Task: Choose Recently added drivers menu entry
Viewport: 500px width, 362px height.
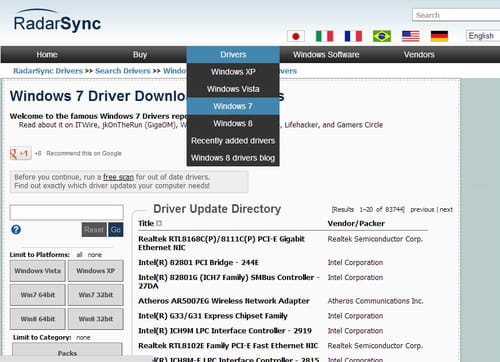Action: pyautogui.click(x=233, y=141)
